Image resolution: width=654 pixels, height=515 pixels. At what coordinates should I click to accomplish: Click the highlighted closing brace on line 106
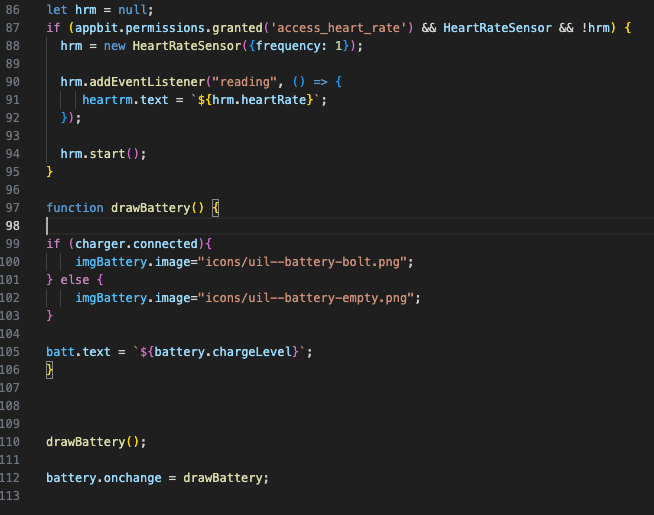pos(50,370)
